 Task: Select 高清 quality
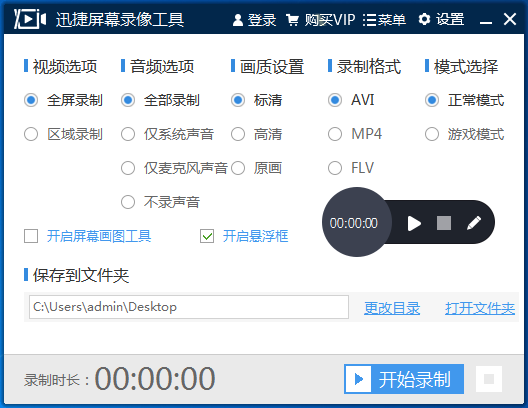[x=257, y=134]
